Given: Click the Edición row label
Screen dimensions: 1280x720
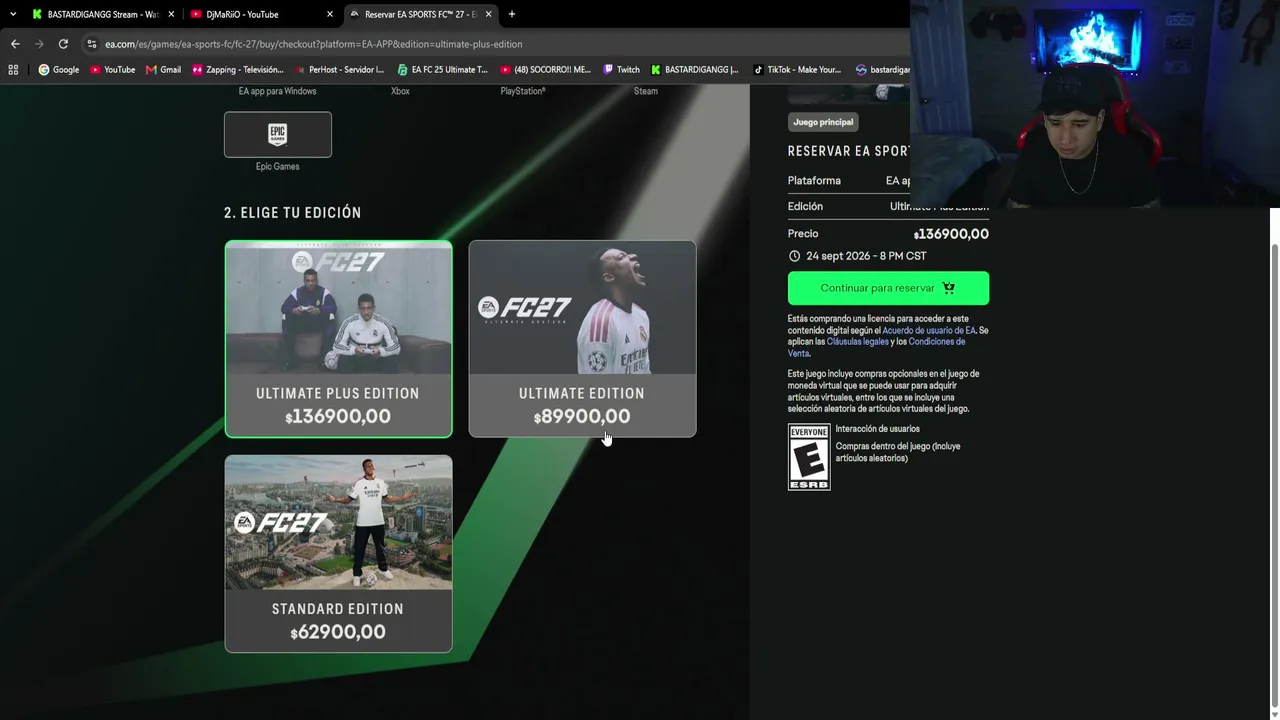Looking at the screenshot, I should click(x=805, y=207).
